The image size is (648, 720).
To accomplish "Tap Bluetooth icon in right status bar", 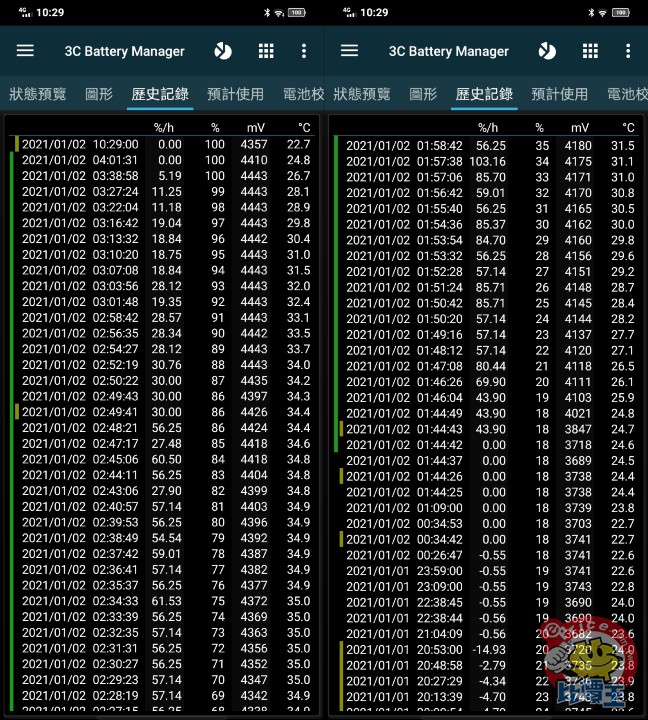I will coord(591,13).
